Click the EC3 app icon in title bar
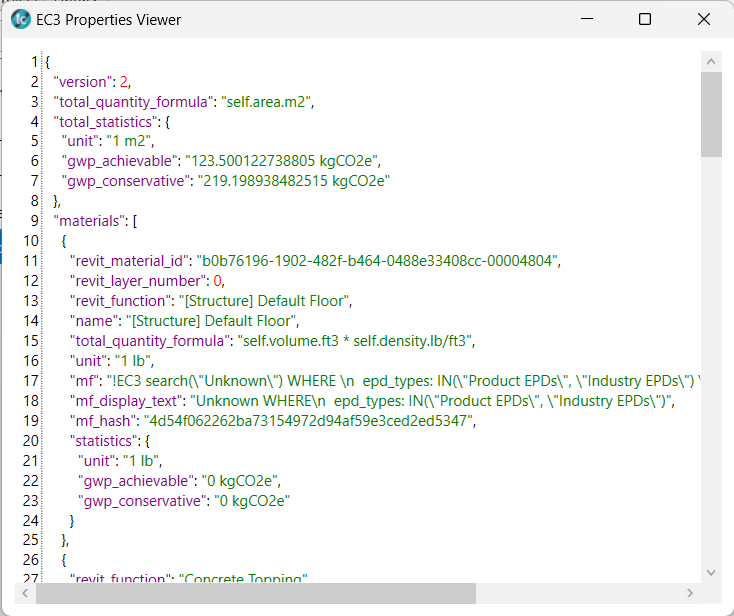The height and width of the screenshot is (616, 734). (x=20, y=20)
